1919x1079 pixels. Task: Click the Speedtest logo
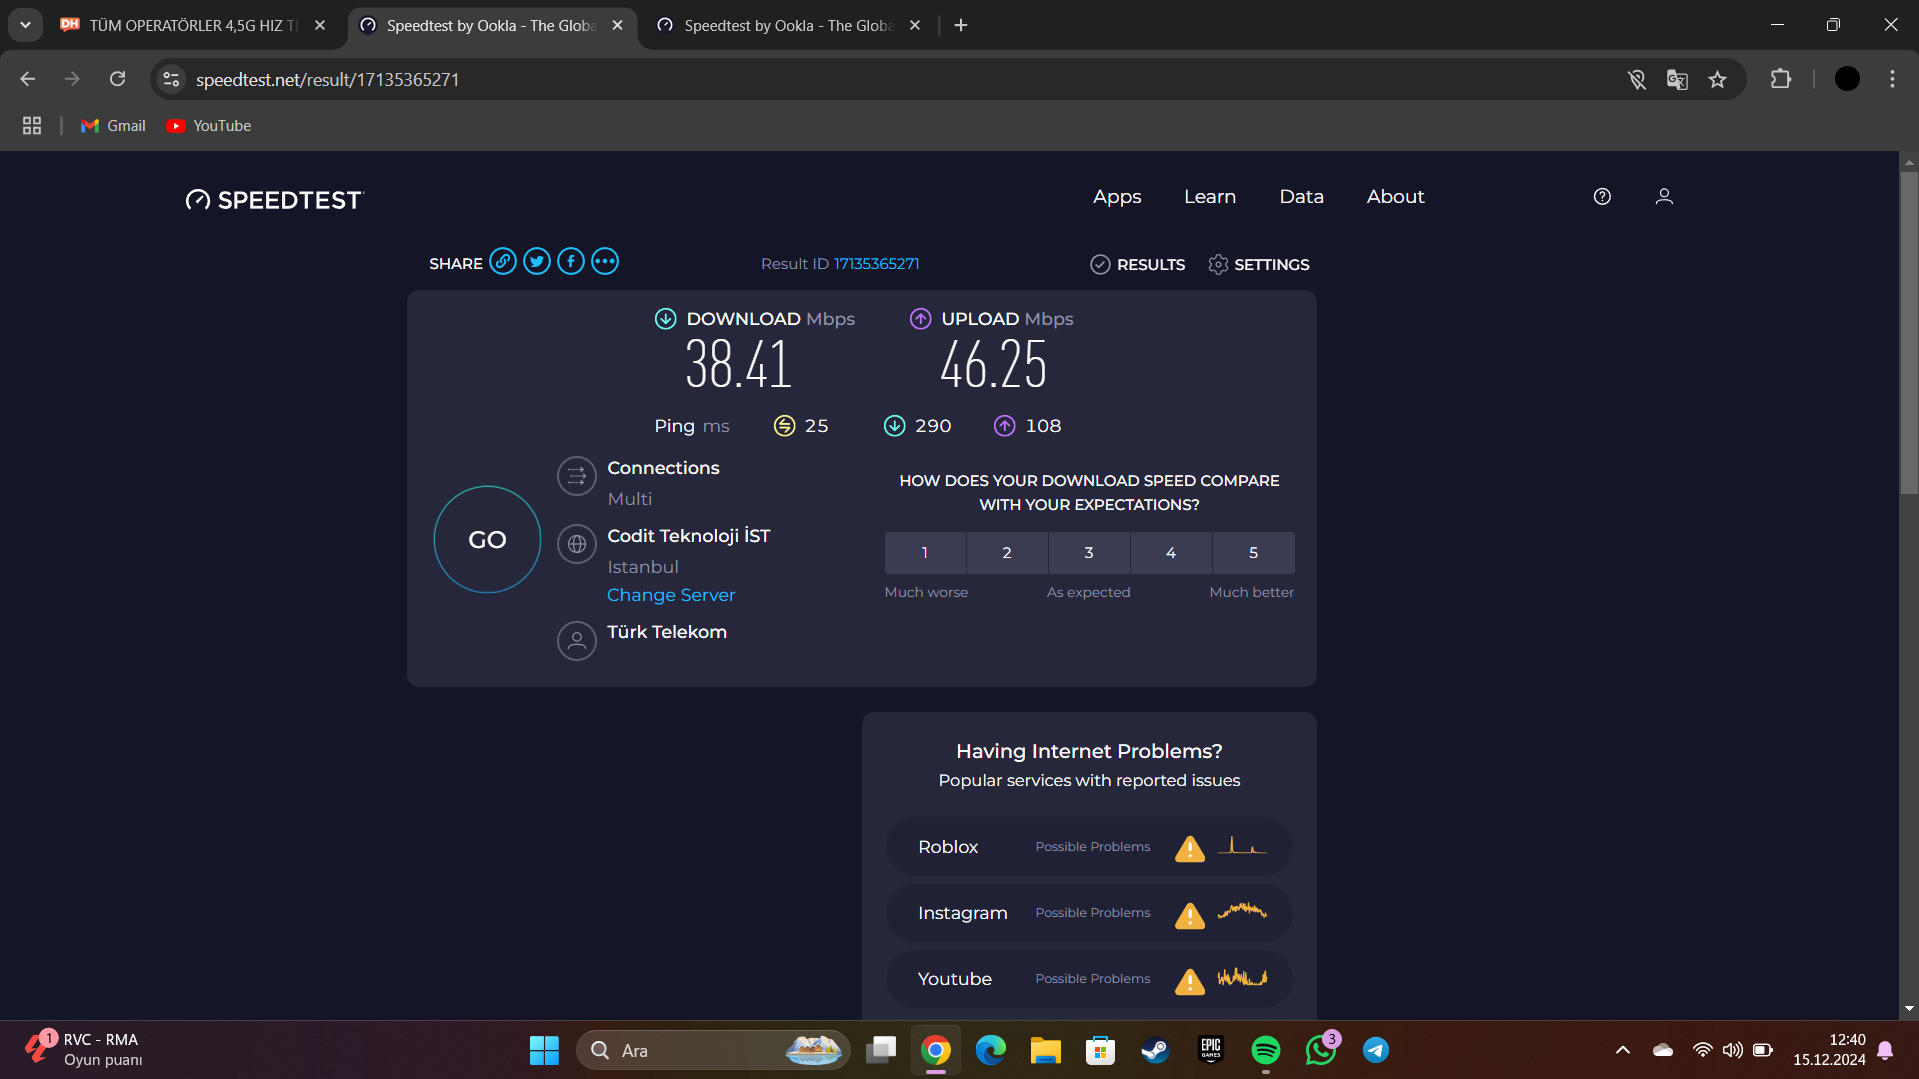(275, 200)
